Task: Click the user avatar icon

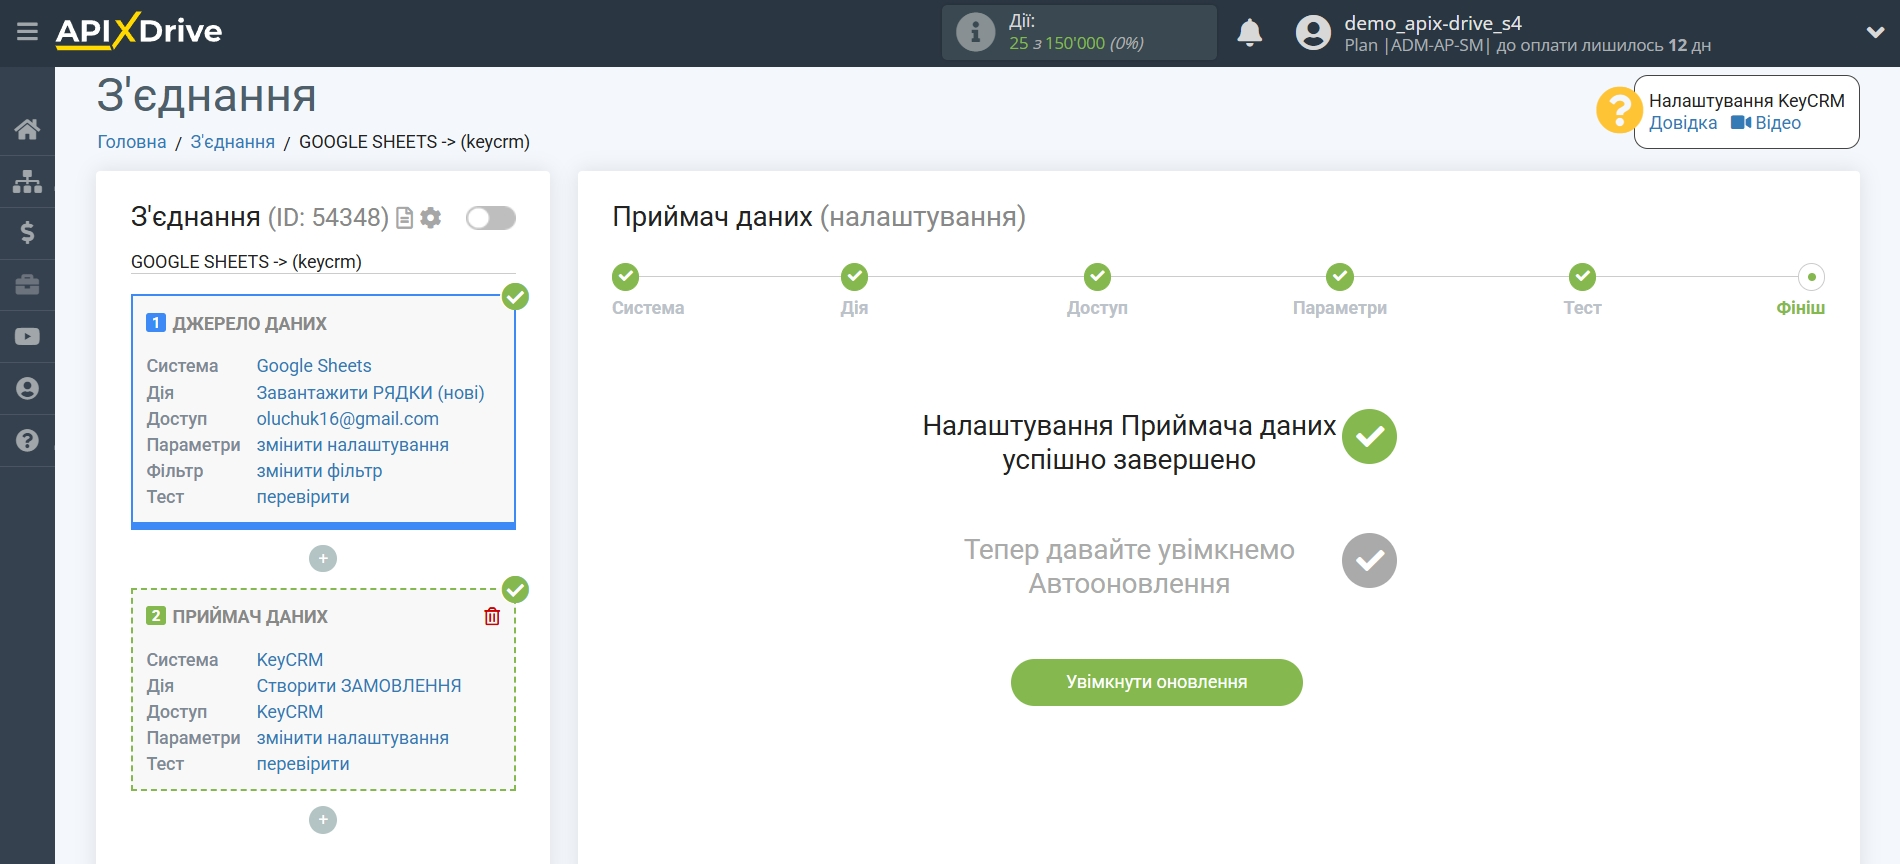Action: pyautogui.click(x=1313, y=33)
